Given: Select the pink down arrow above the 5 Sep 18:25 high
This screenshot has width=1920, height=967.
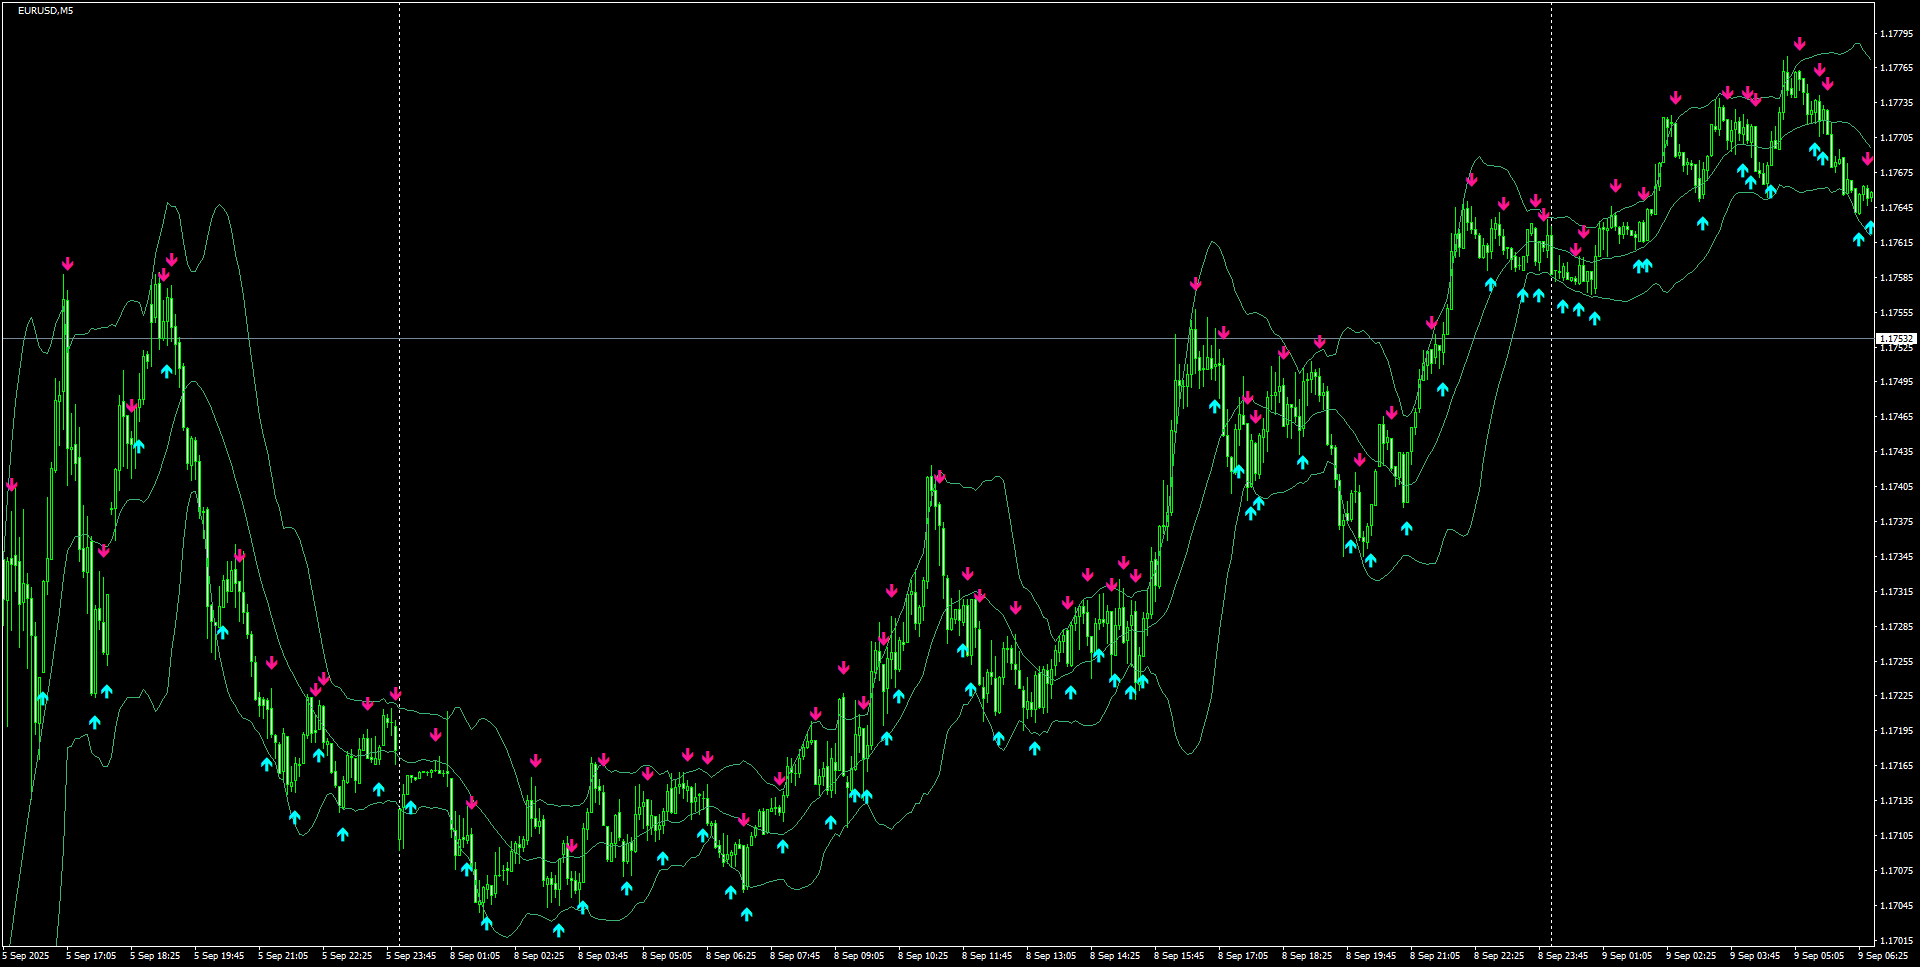Looking at the screenshot, I should (x=170, y=258).
